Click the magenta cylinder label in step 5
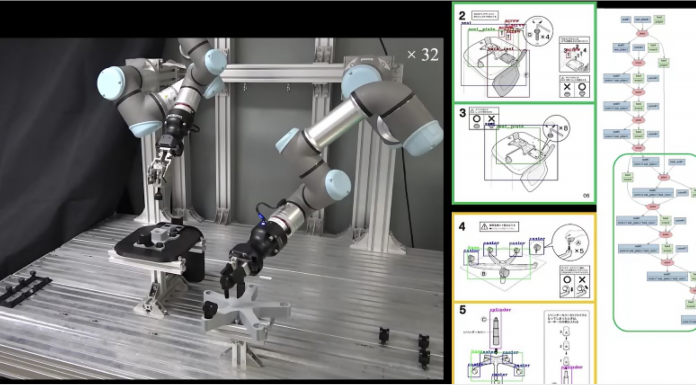This screenshot has width=696, height=385. [x=500, y=310]
